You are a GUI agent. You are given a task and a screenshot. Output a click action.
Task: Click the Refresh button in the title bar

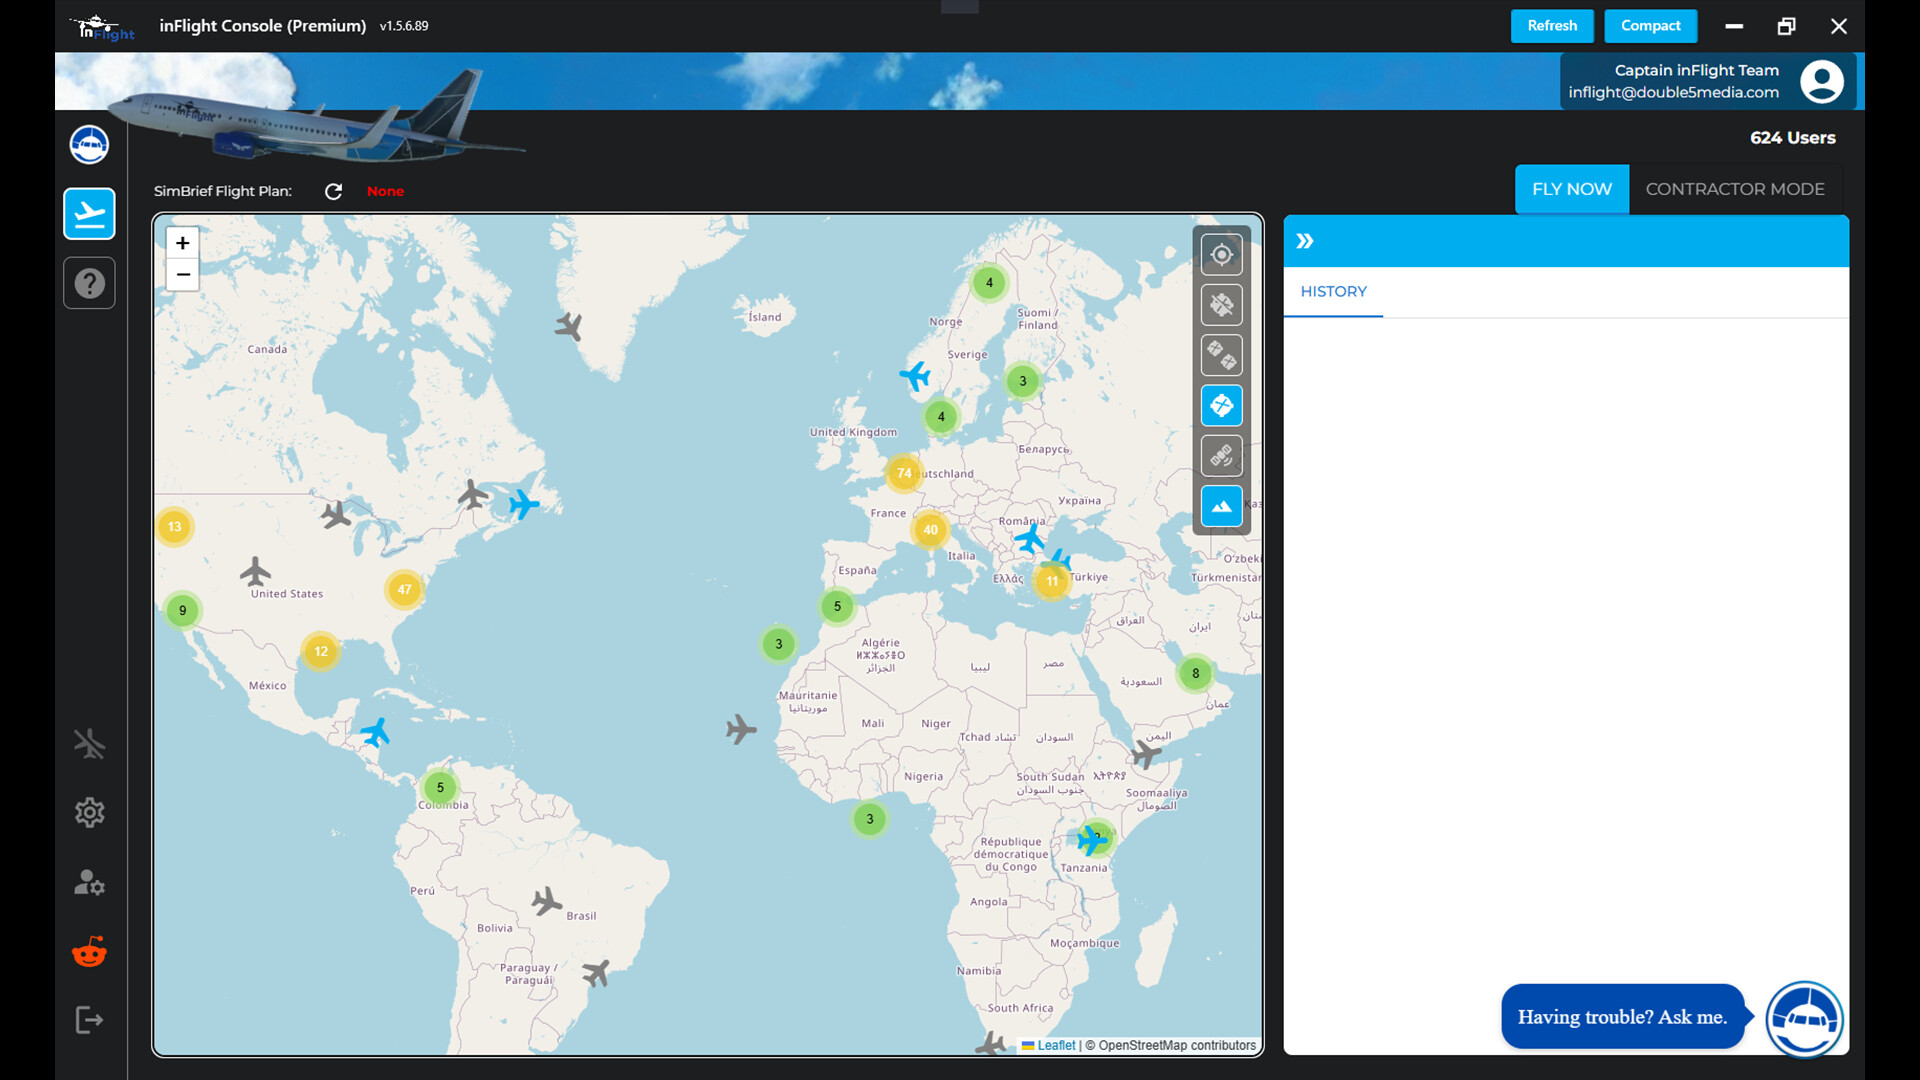click(x=1551, y=25)
